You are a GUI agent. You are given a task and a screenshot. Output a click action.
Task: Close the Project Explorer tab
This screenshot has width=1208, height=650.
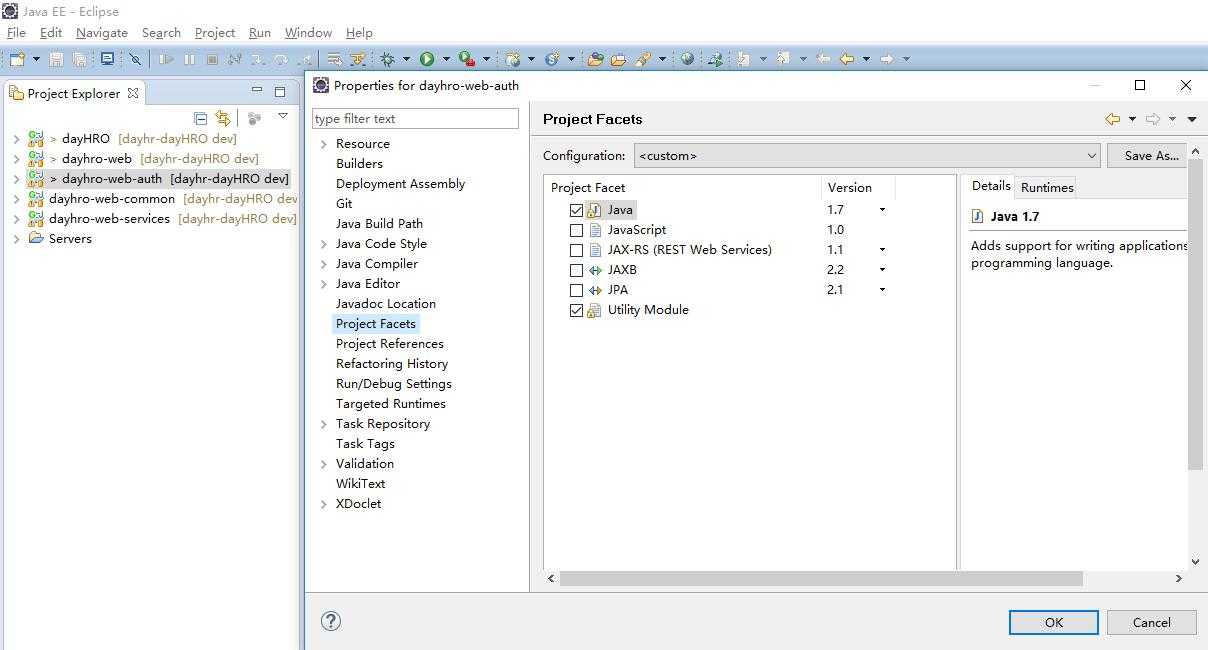click(133, 93)
